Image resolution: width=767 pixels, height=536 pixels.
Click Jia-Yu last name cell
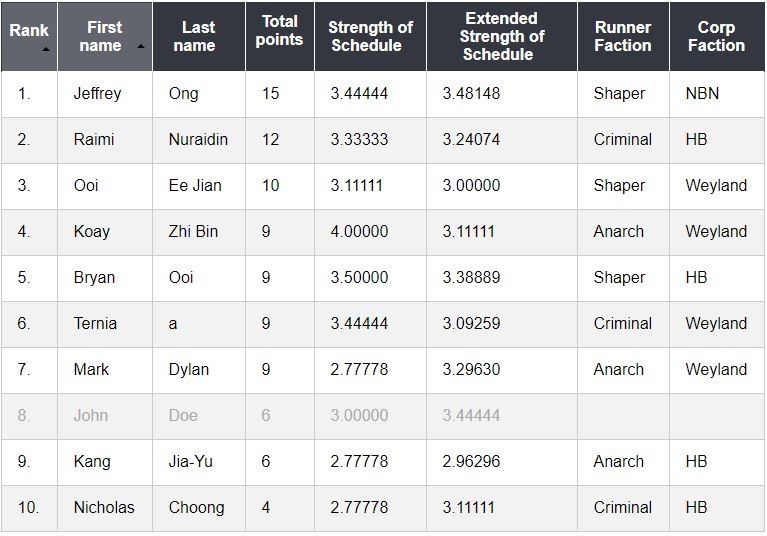click(x=192, y=462)
